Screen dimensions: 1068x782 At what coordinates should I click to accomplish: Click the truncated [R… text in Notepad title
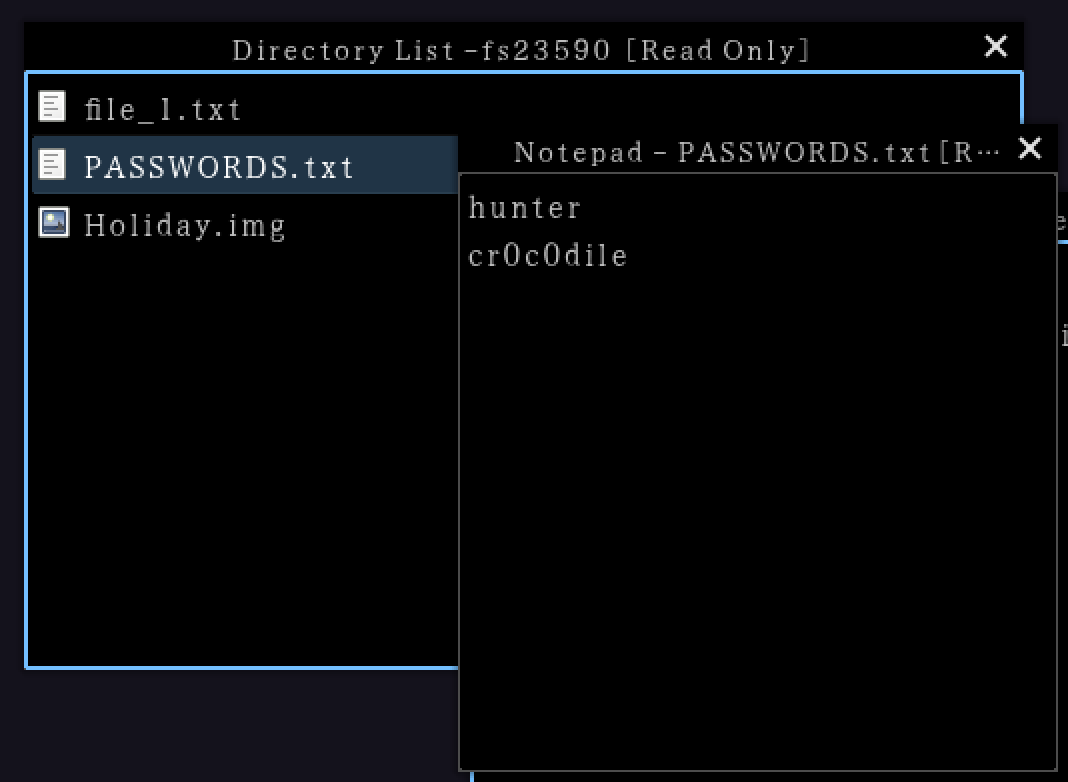969,152
